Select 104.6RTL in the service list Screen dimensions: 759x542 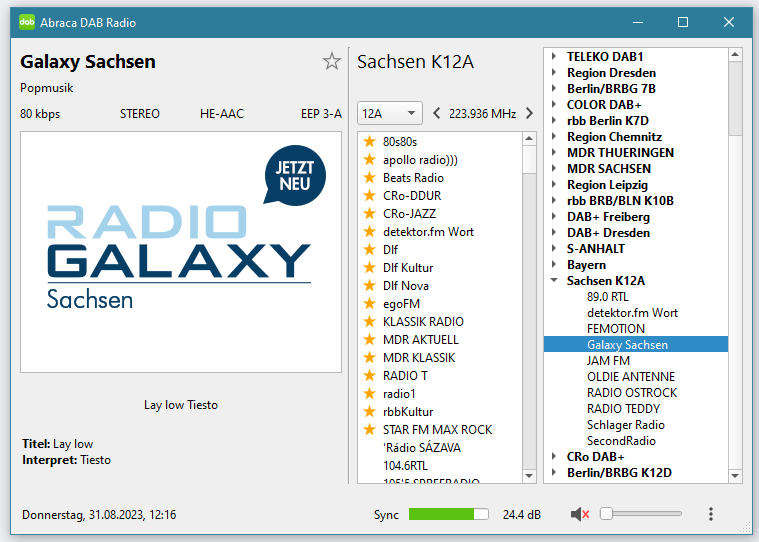(405, 466)
